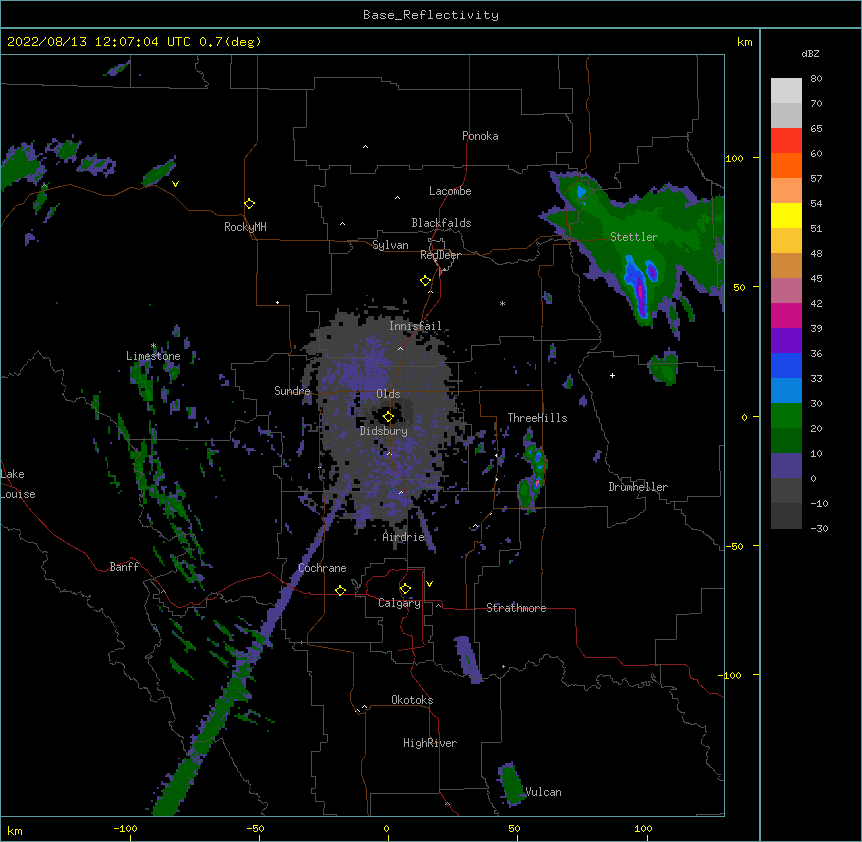This screenshot has height=842, width=862.
Task: Pick the magenta 39-42 dBZ legend swatch
Action: 786,315
